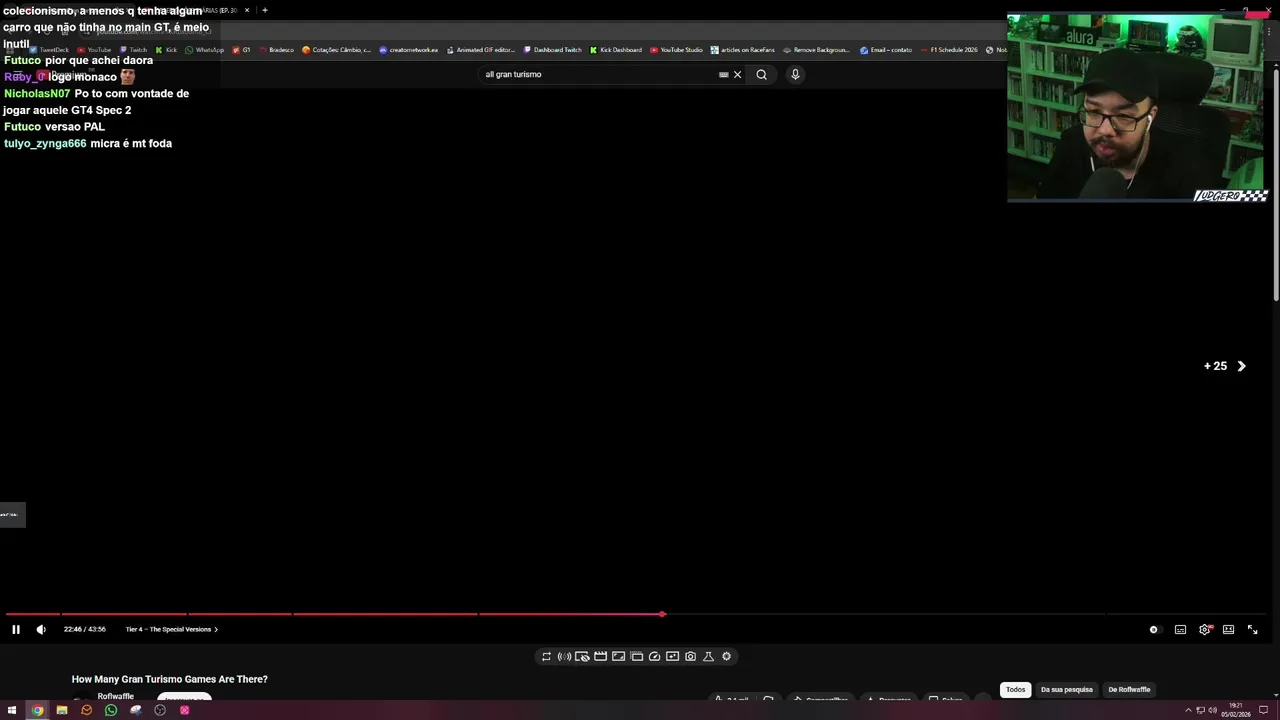Click chat username 'tulyo_zynga666'
This screenshot has height=720, width=1280.
click(x=45, y=144)
